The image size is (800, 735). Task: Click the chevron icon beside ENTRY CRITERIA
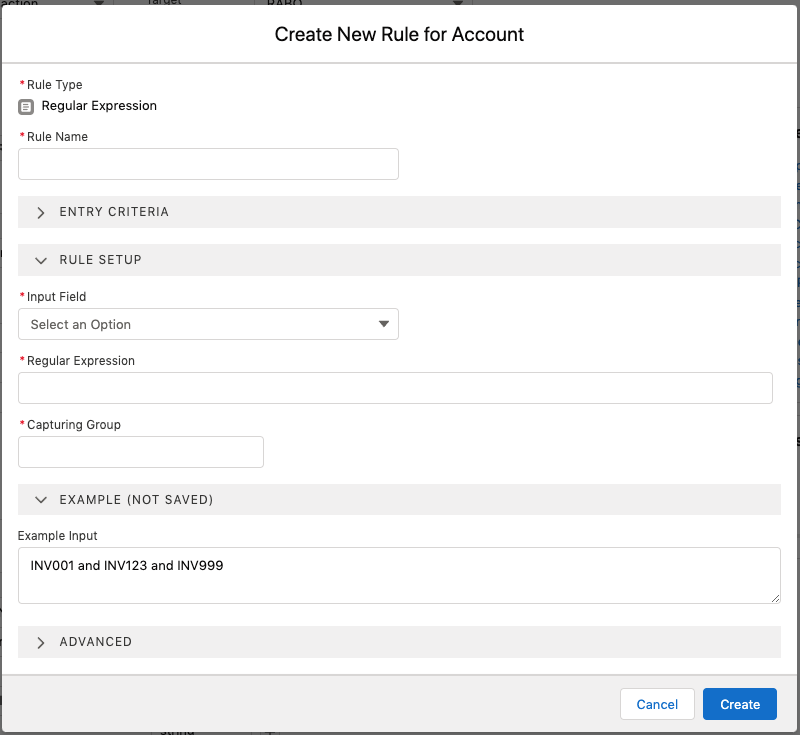click(40, 212)
